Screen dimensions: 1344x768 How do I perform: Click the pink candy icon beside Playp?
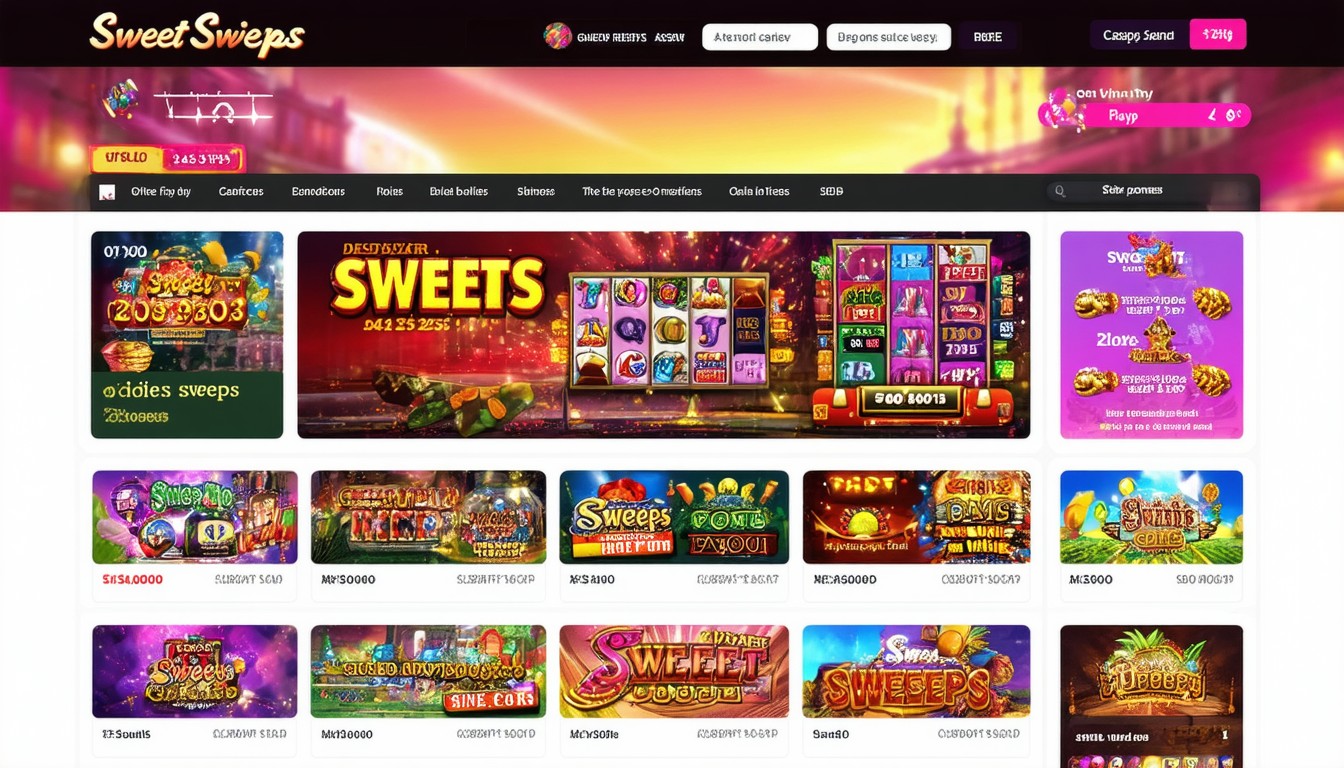click(x=1061, y=111)
